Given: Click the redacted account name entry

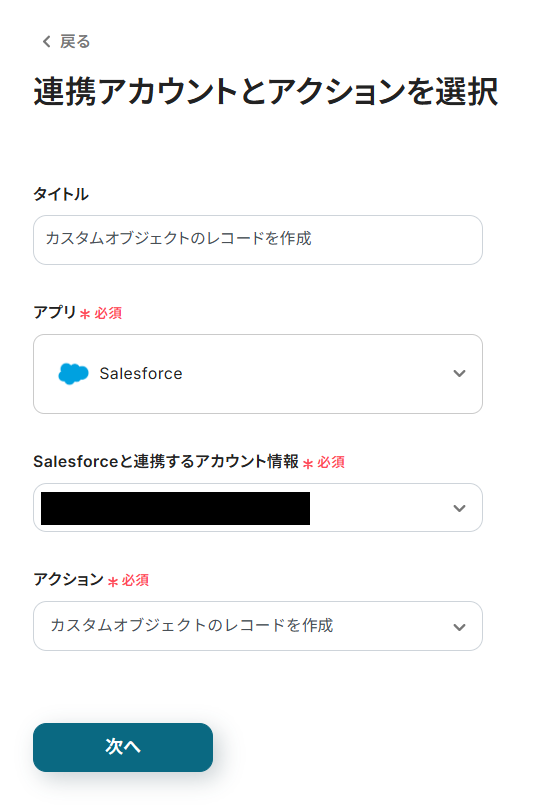Looking at the screenshot, I should (175, 508).
